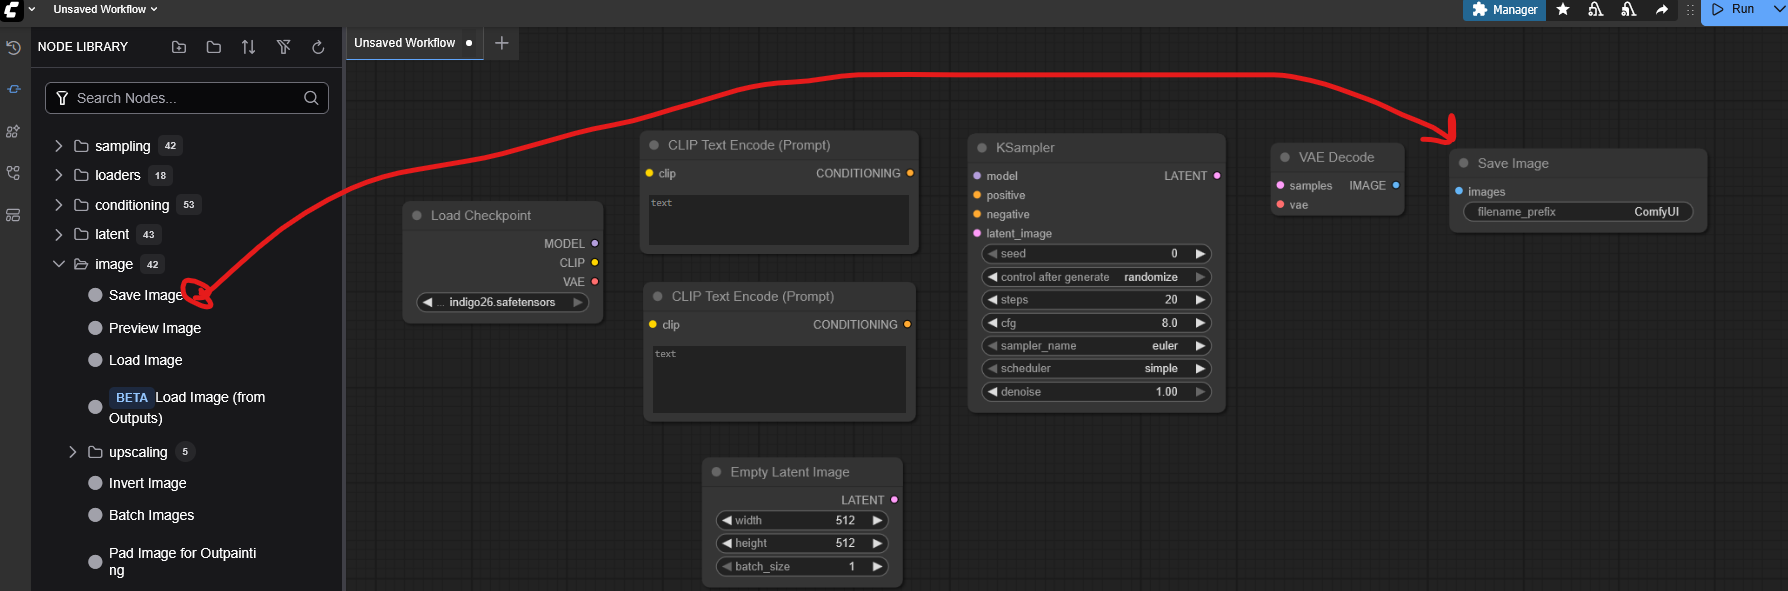Select the Unsaved Workflow tab

pyautogui.click(x=405, y=43)
